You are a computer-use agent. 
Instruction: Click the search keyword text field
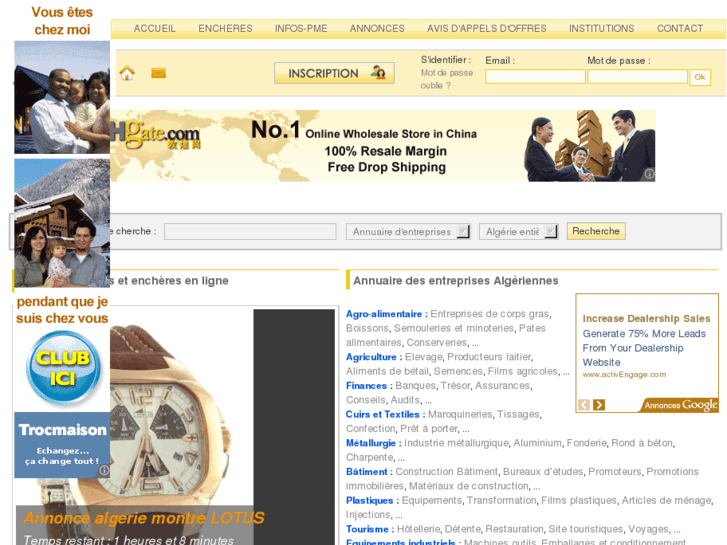250,231
